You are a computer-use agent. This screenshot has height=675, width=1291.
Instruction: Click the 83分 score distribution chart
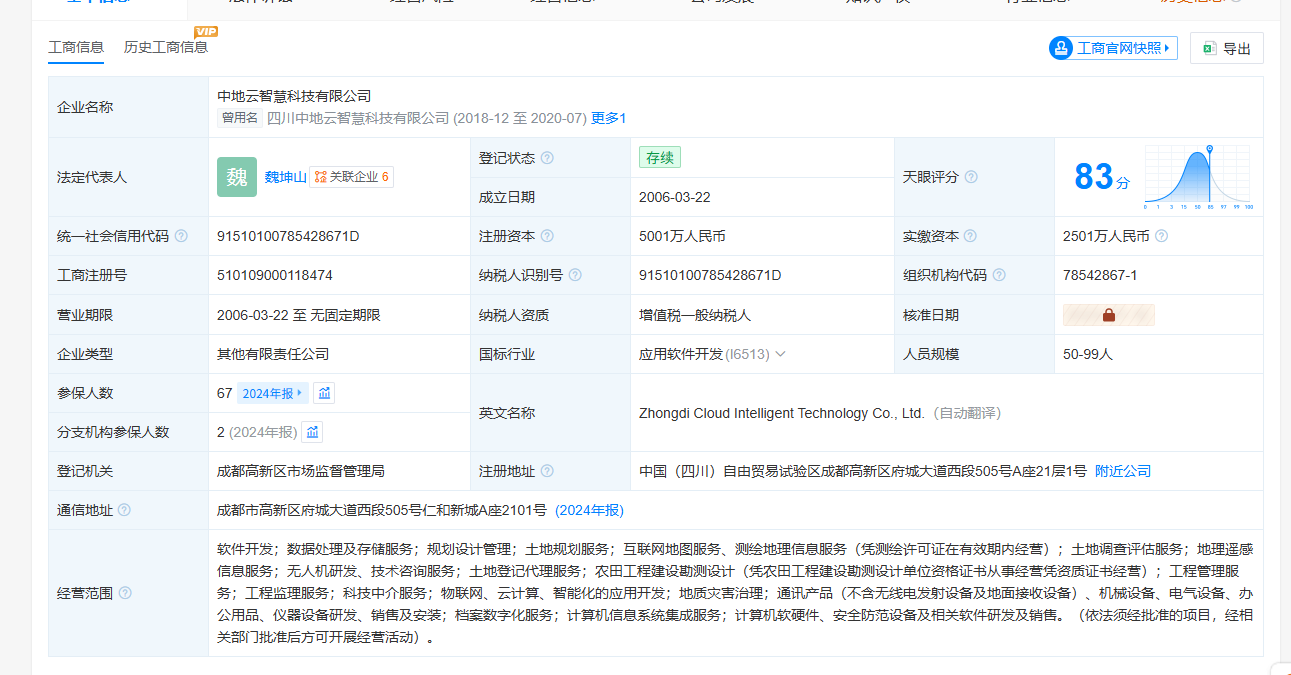pyautogui.click(x=1198, y=178)
